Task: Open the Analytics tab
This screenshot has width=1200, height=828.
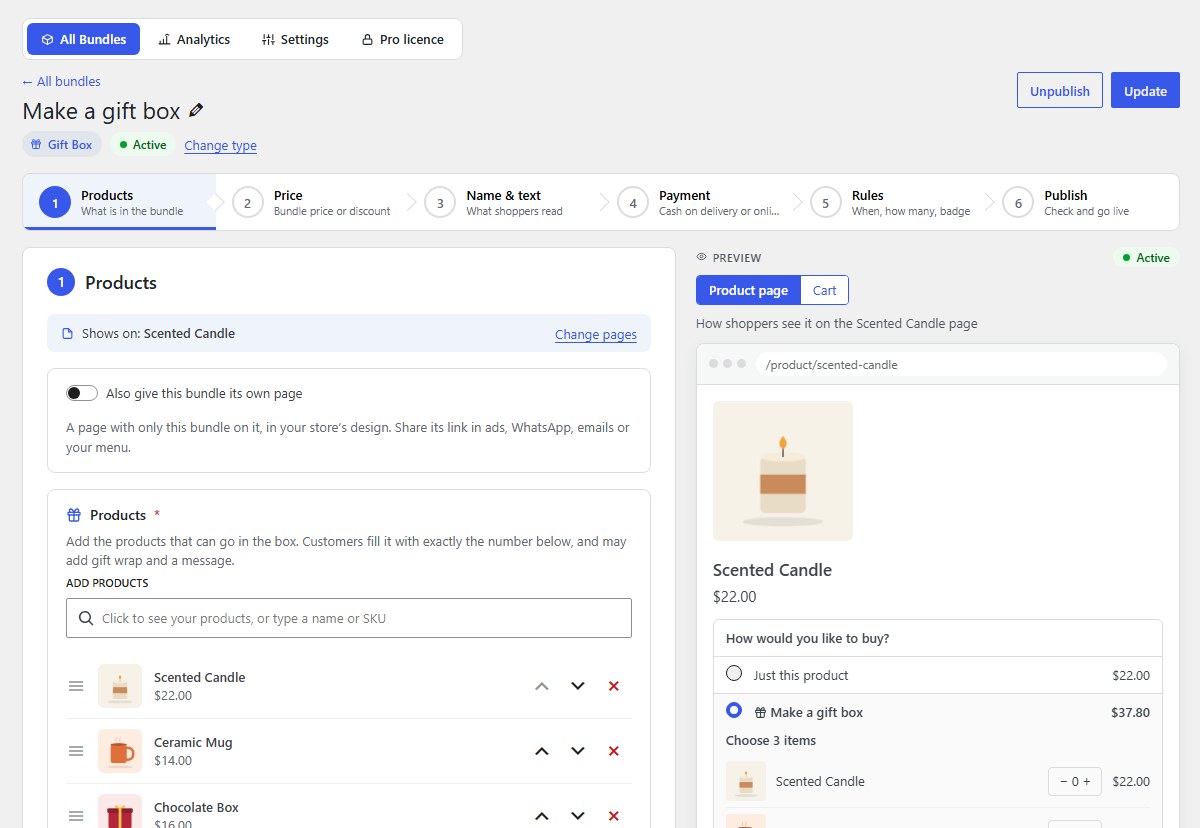Action: click(194, 39)
